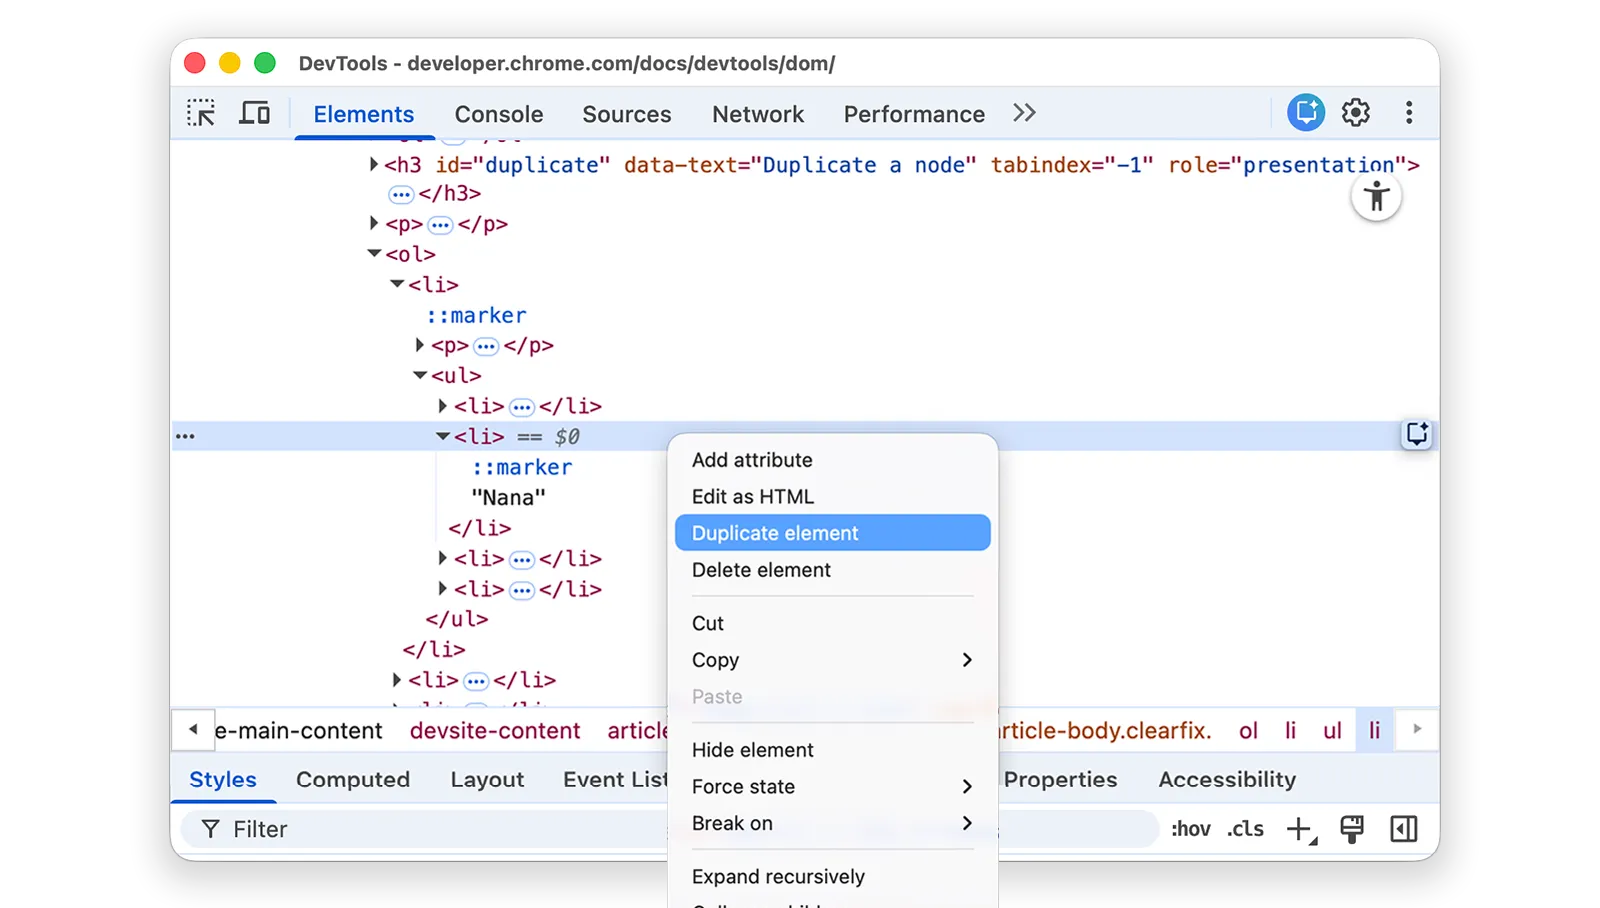Image resolution: width=1600 pixels, height=908 pixels.
Task: Choose Edit as HTML
Action: [x=832, y=497]
